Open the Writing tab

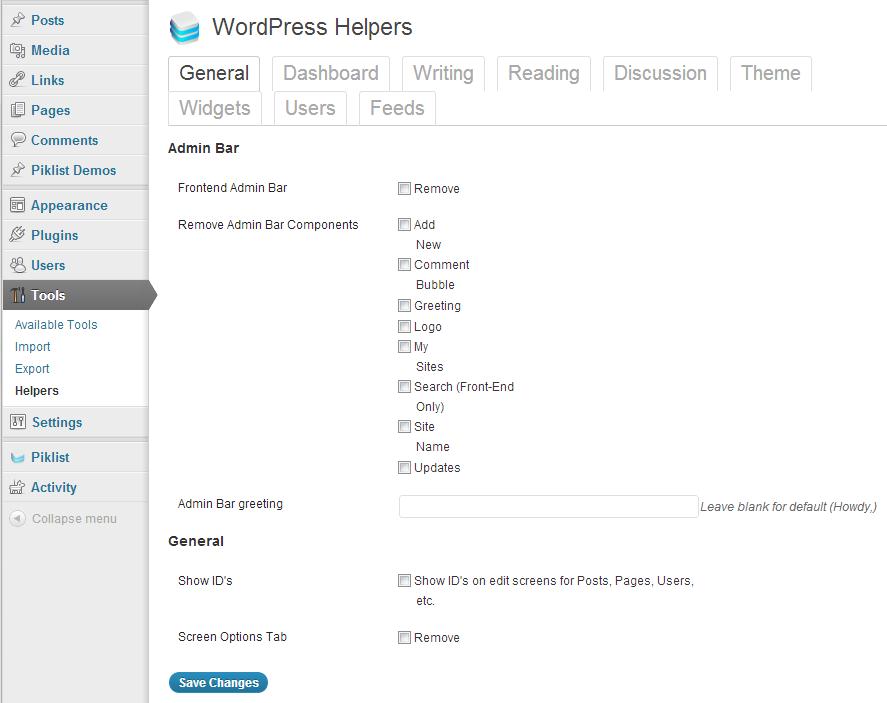coord(443,74)
